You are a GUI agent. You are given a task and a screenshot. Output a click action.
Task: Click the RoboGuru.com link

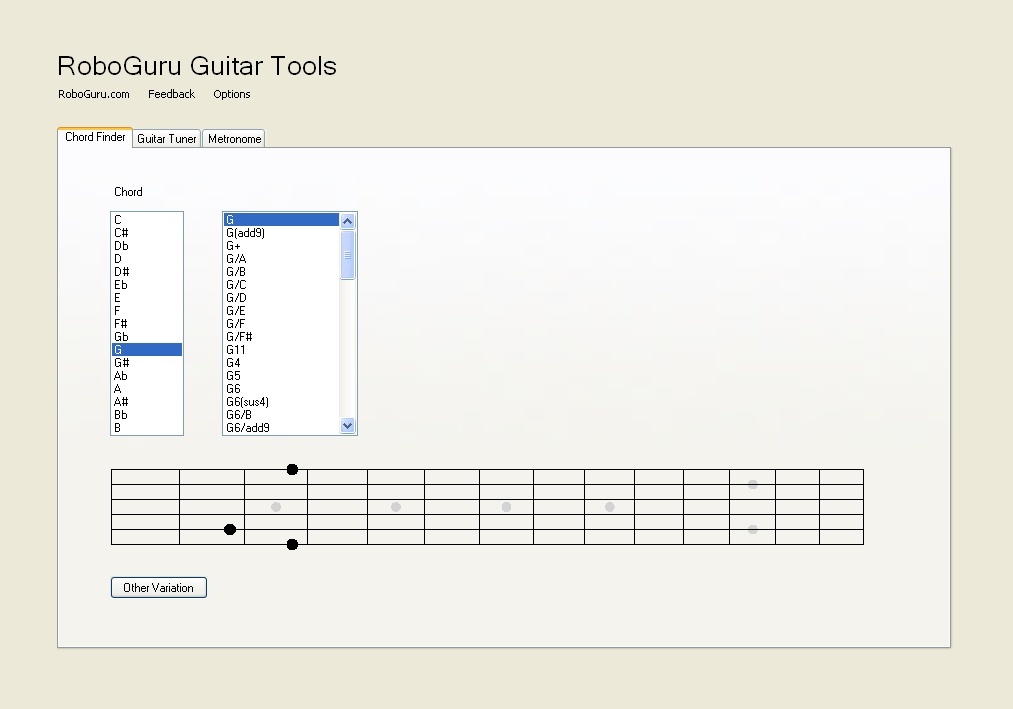93,94
